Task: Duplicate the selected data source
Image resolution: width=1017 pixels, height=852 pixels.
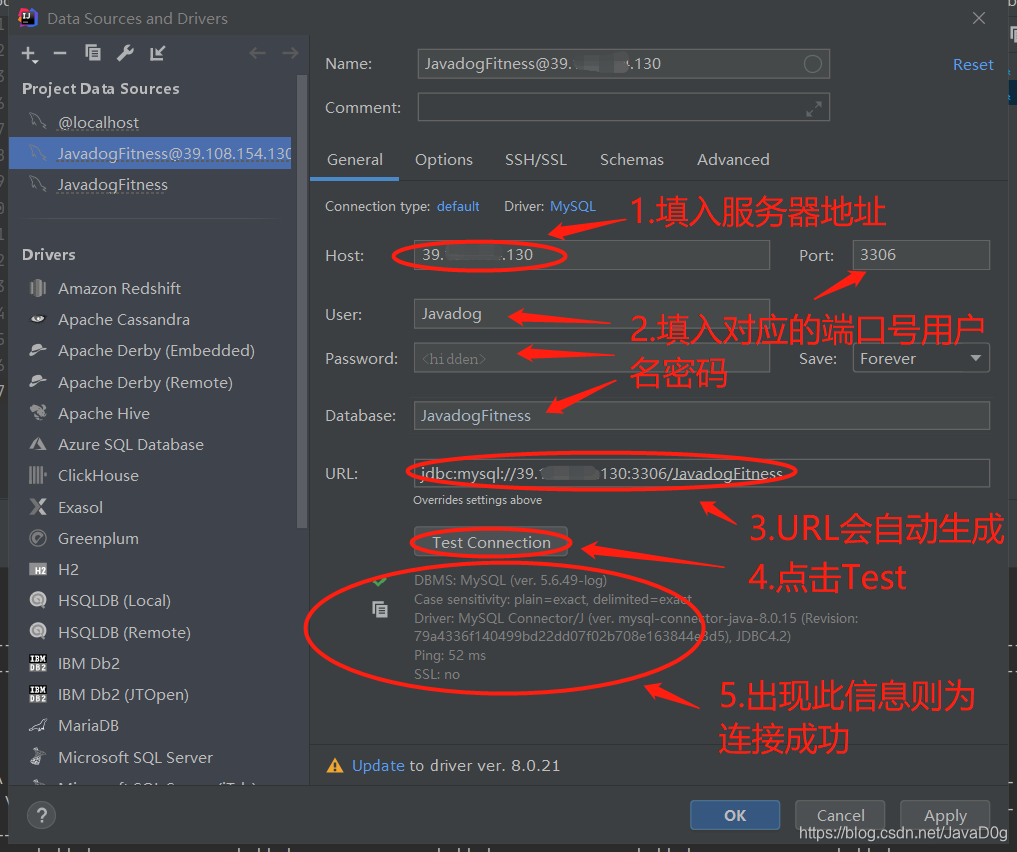Action: coord(93,53)
